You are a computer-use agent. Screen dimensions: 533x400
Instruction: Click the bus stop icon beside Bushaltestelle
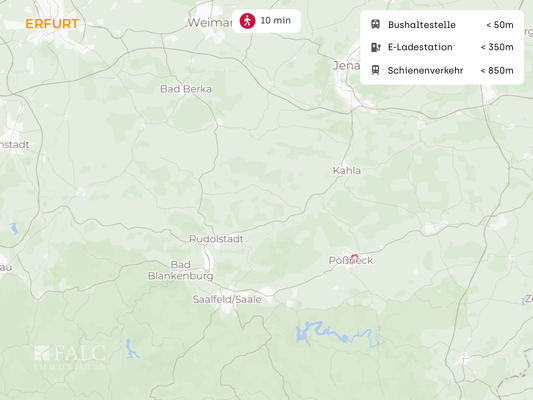pyautogui.click(x=375, y=24)
